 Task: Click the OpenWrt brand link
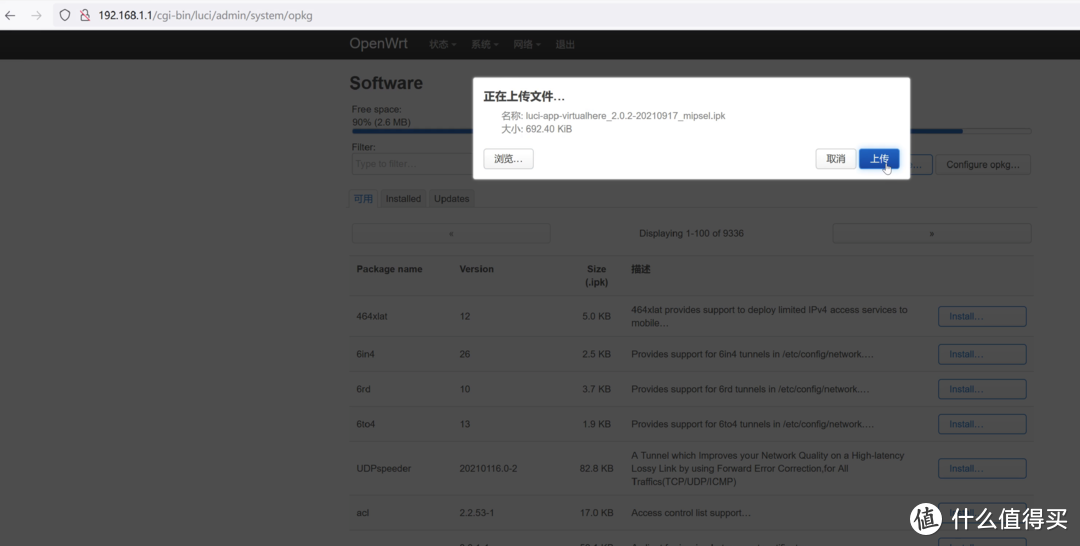pyautogui.click(x=378, y=44)
